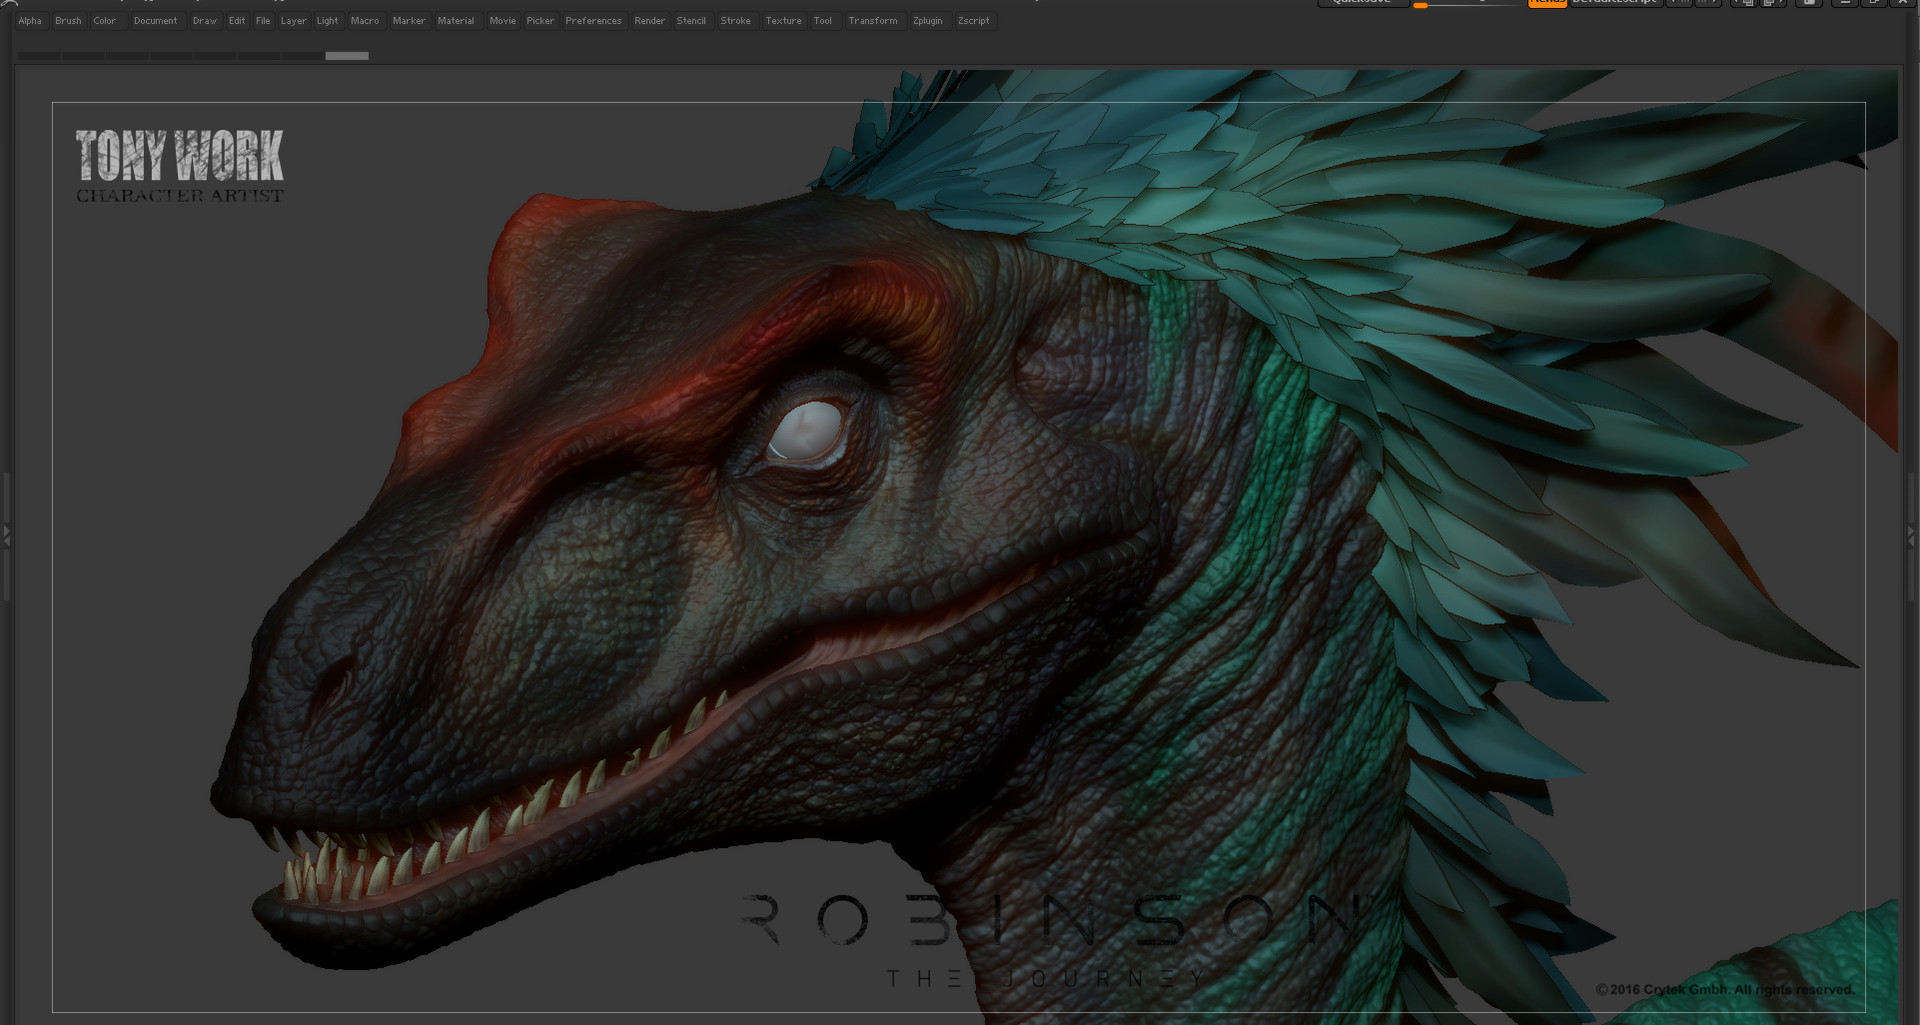Open the Texture menu

point(784,20)
